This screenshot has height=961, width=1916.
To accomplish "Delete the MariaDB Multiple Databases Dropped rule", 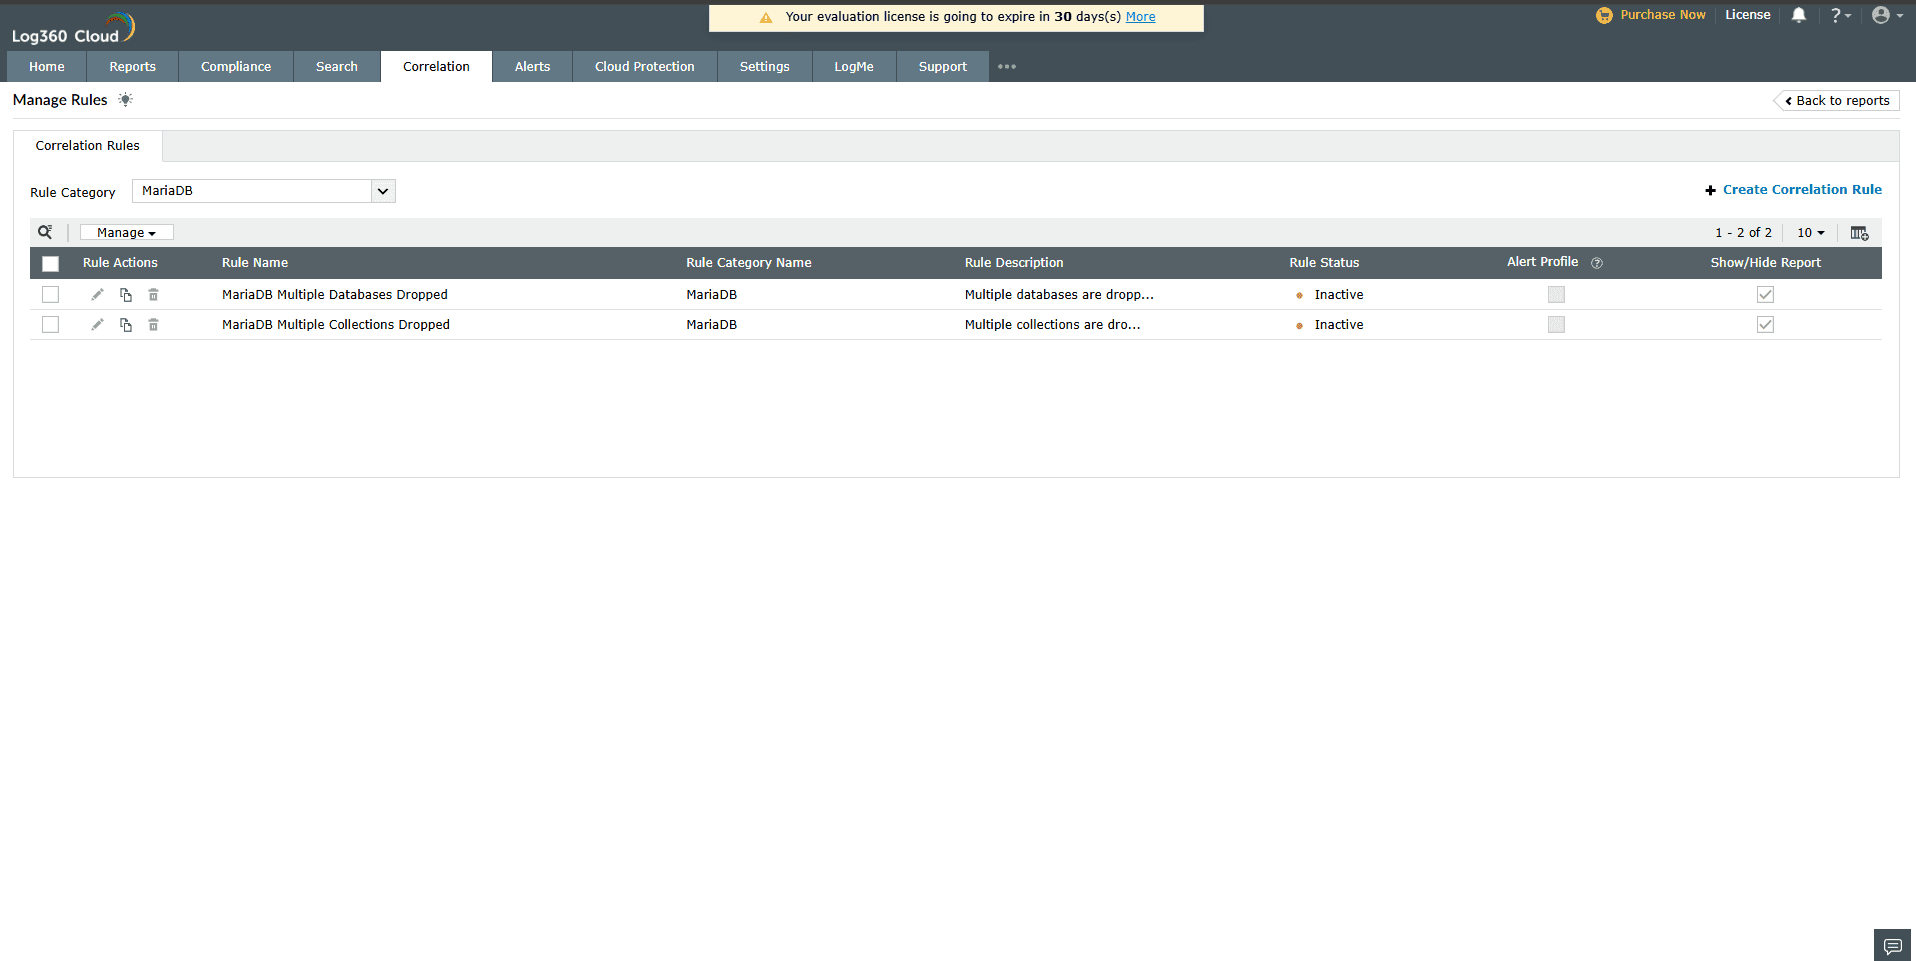I will tap(153, 295).
